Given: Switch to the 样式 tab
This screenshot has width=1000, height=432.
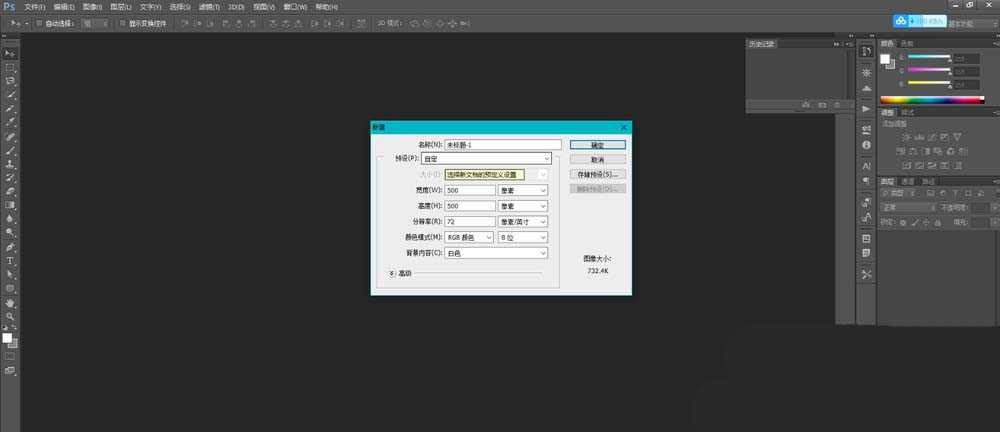Looking at the screenshot, I should [908, 112].
